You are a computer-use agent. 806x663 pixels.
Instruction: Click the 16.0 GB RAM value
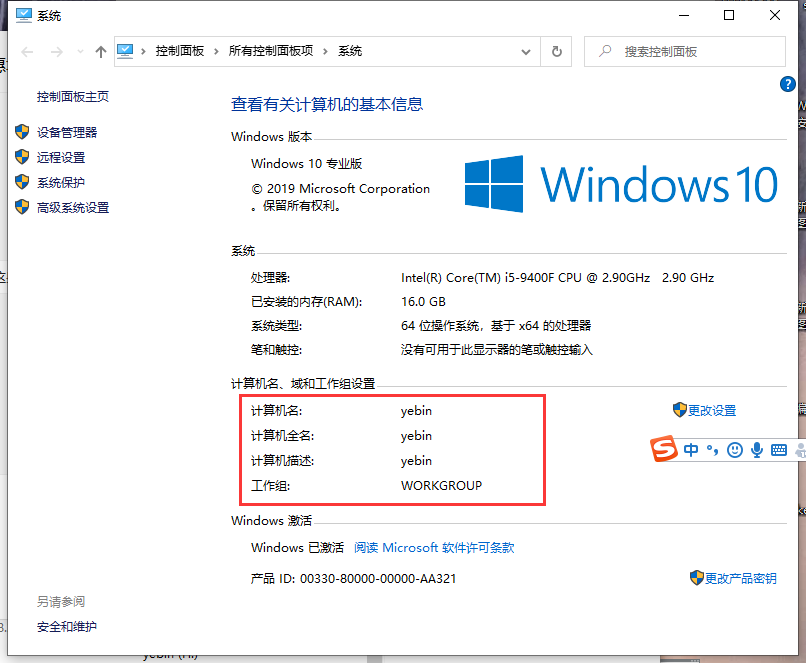[423, 302]
